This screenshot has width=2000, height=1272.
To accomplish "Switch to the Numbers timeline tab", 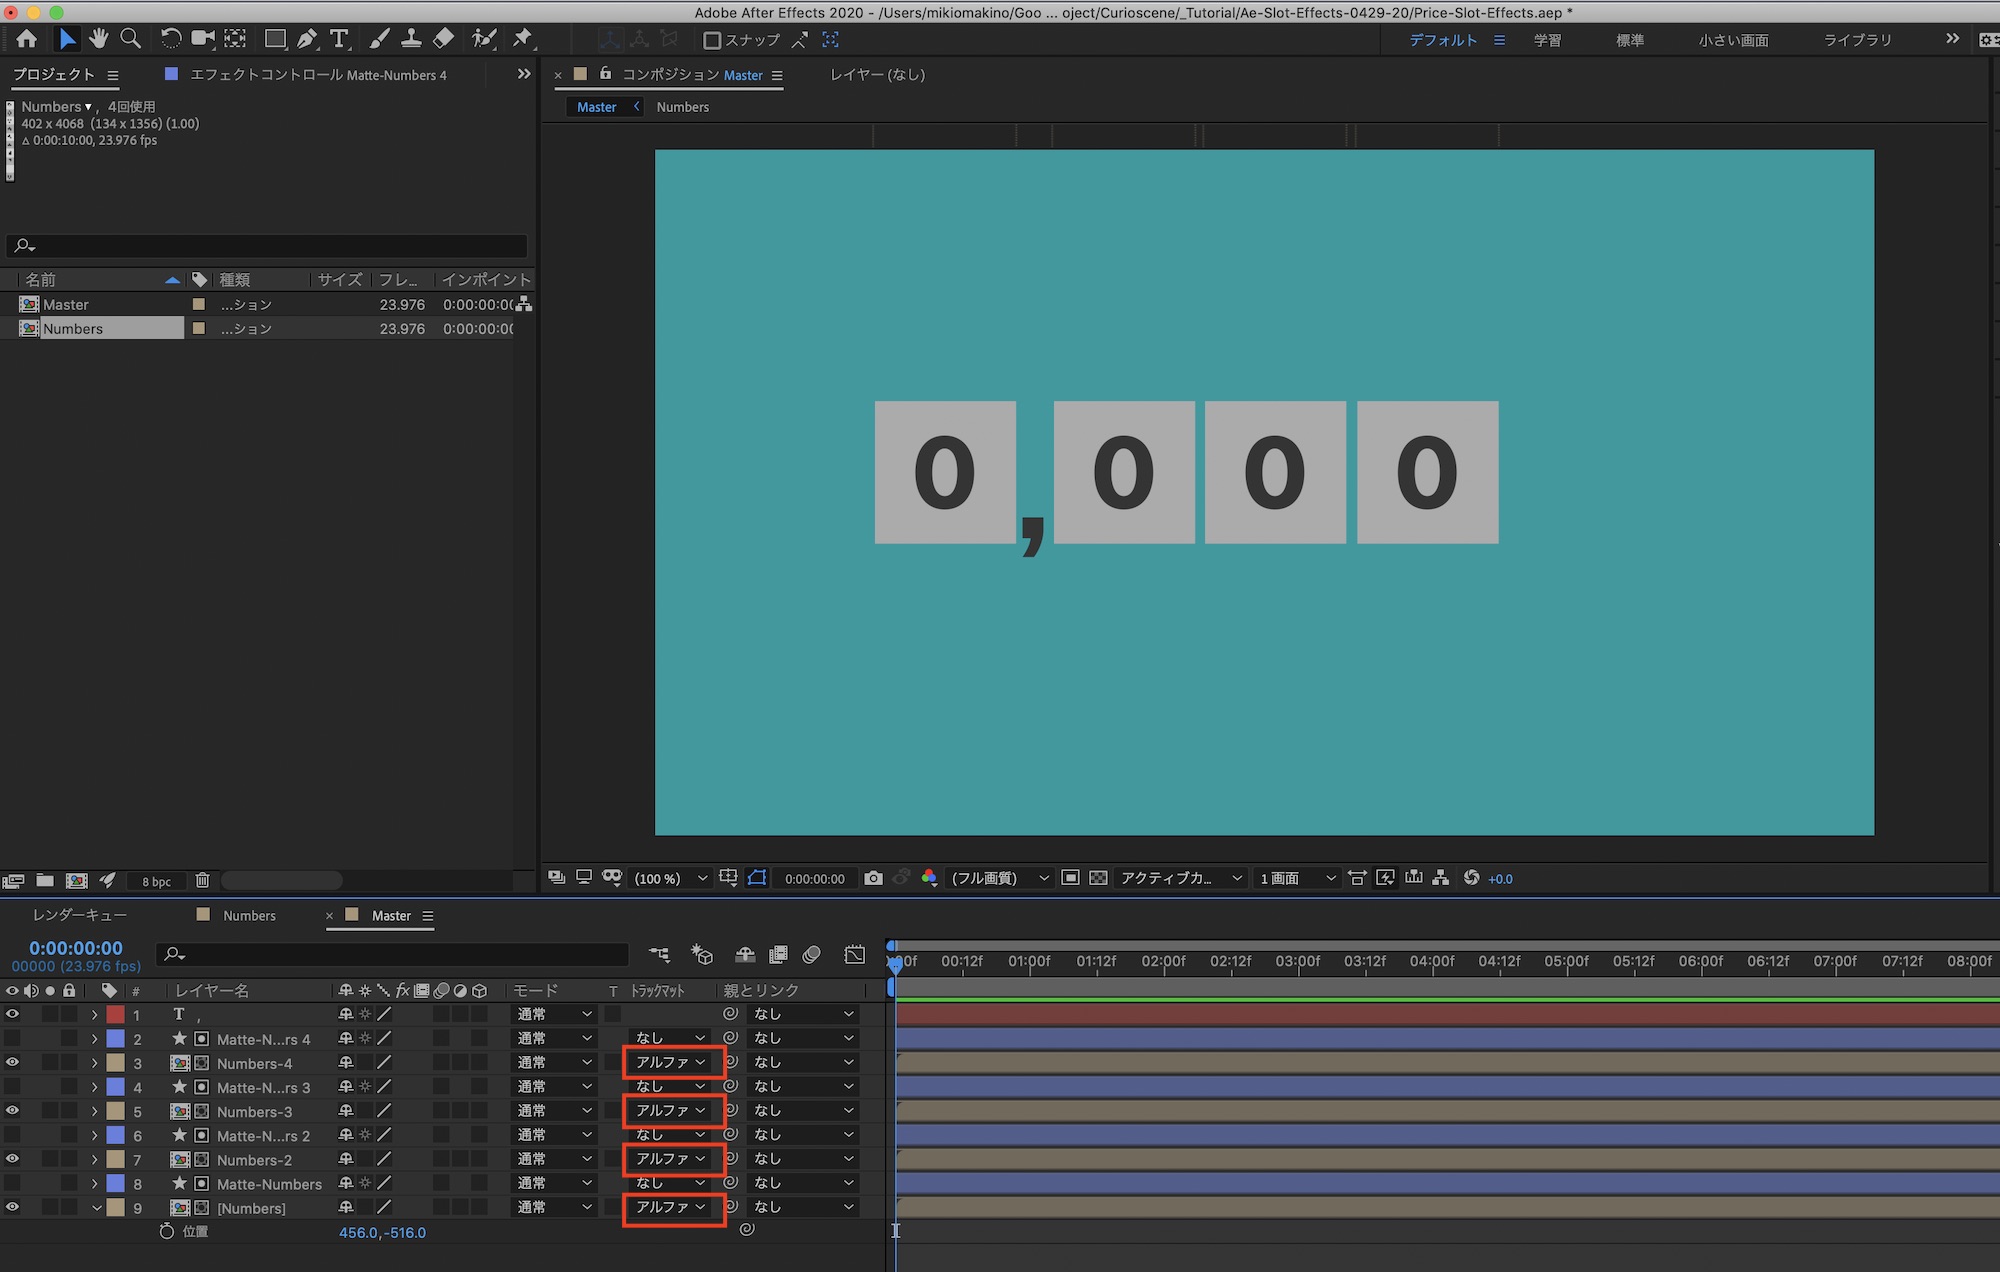I will tap(248, 915).
